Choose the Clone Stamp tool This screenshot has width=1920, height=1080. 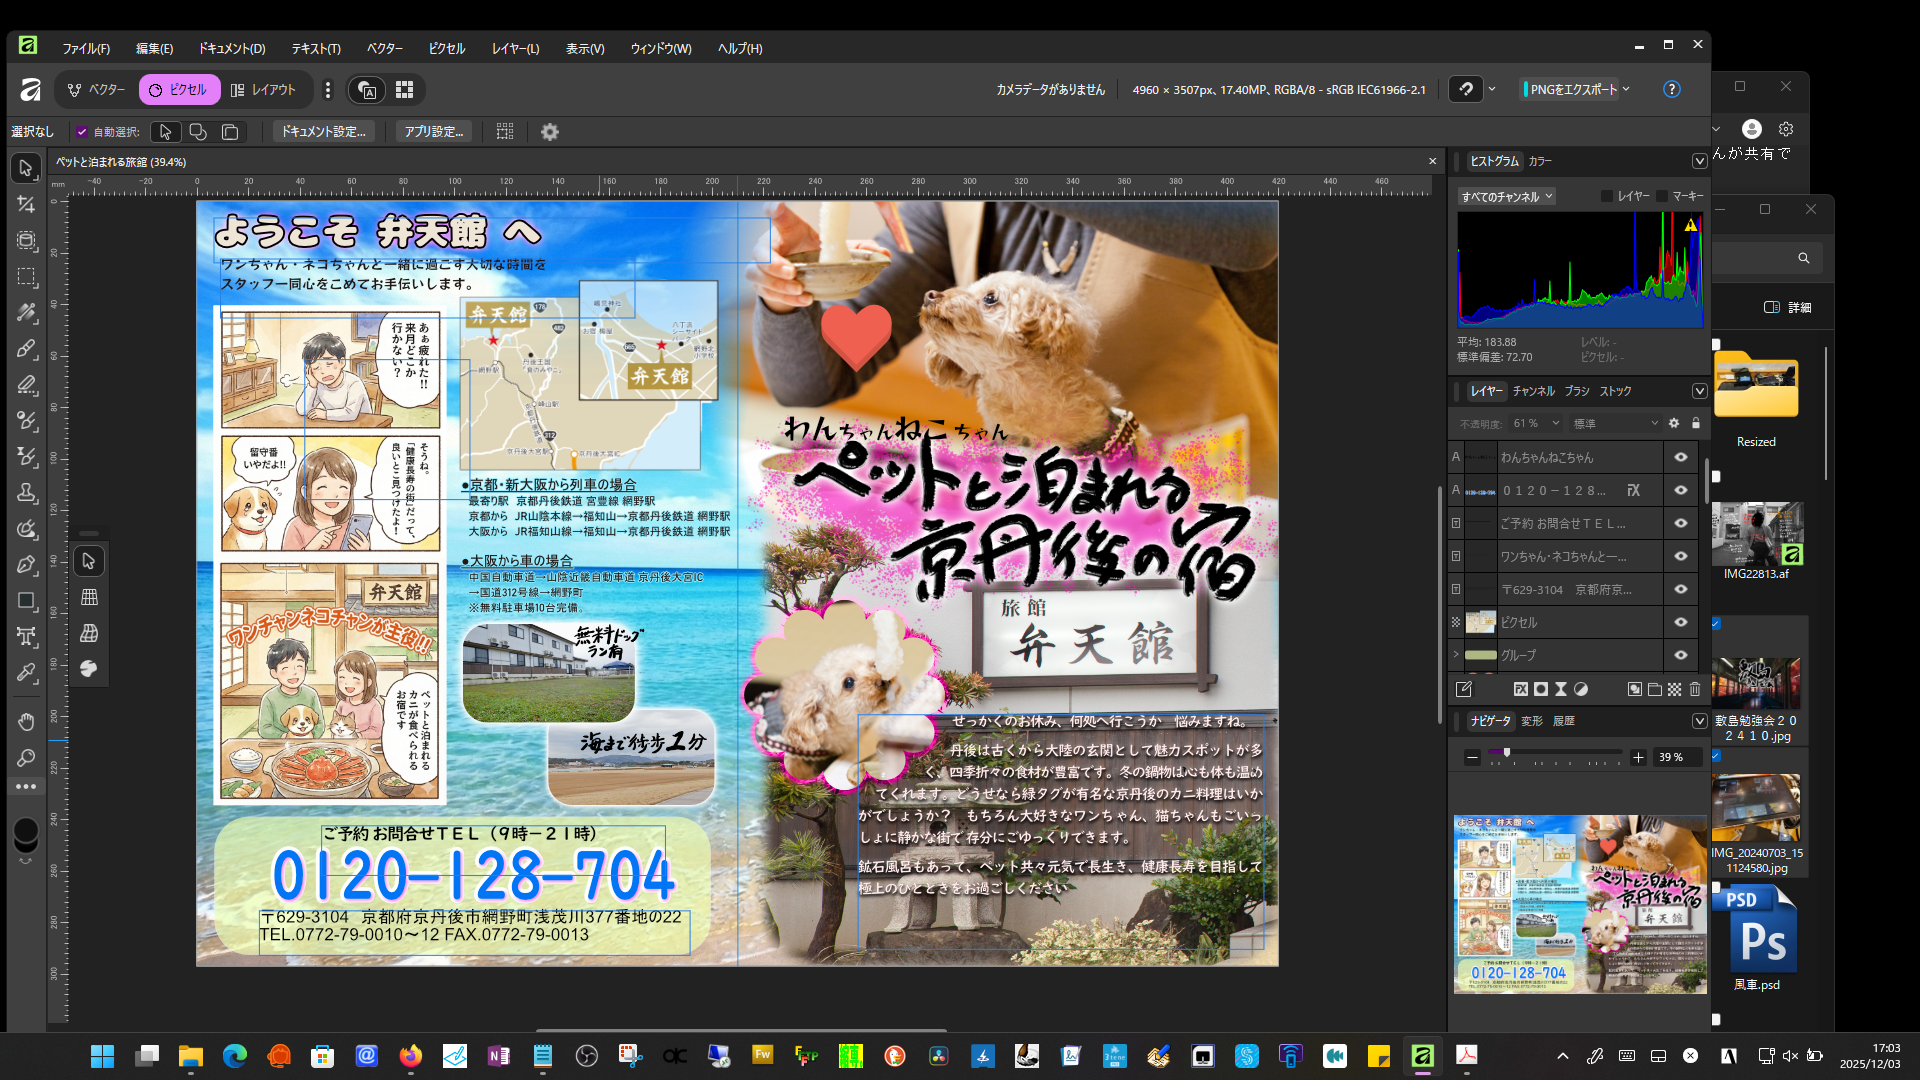[26, 493]
